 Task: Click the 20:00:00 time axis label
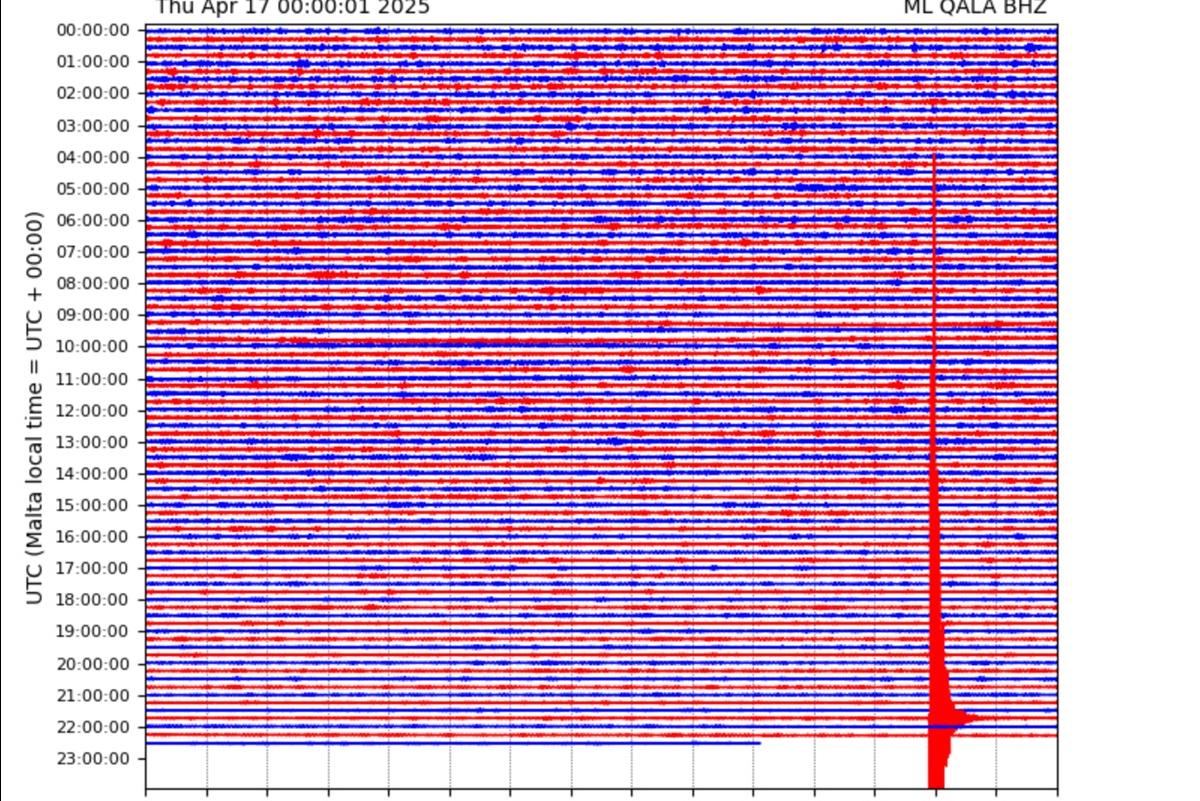(93, 664)
